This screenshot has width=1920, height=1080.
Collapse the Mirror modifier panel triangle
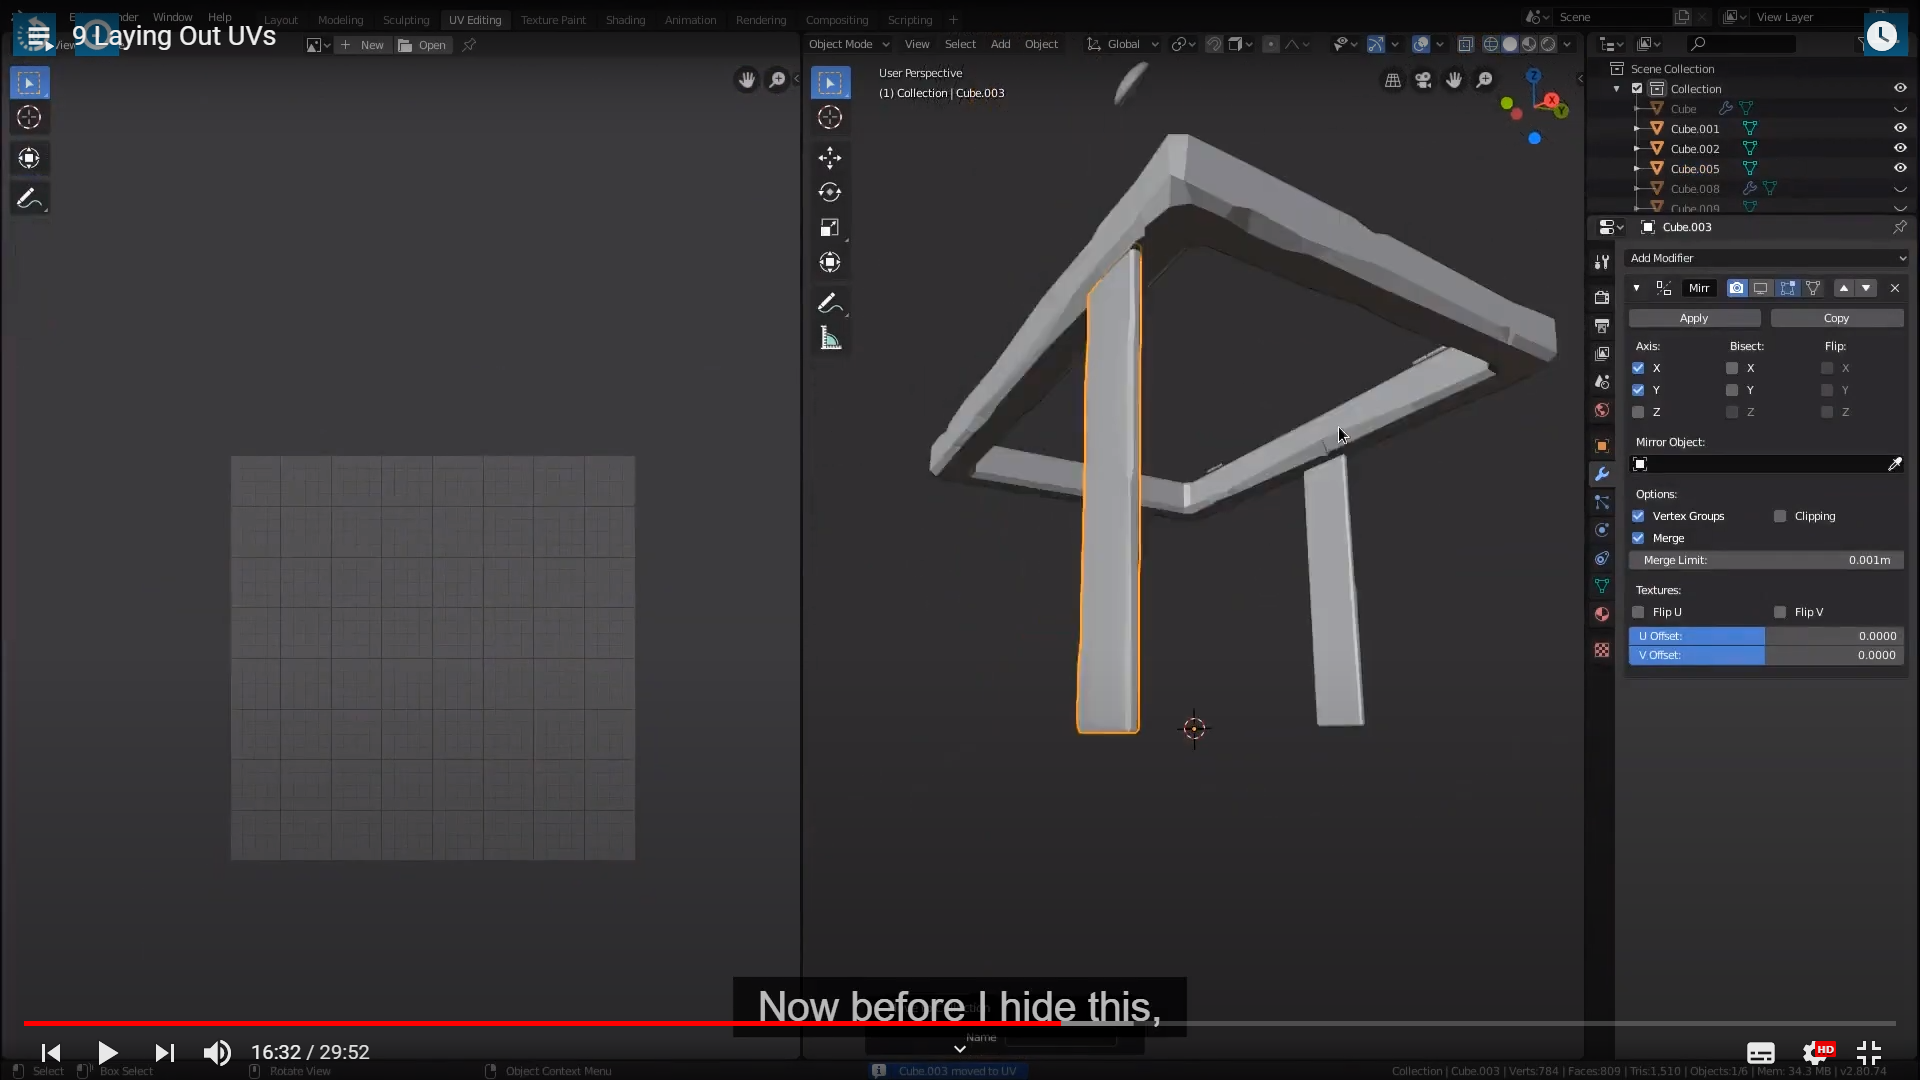[1636, 288]
